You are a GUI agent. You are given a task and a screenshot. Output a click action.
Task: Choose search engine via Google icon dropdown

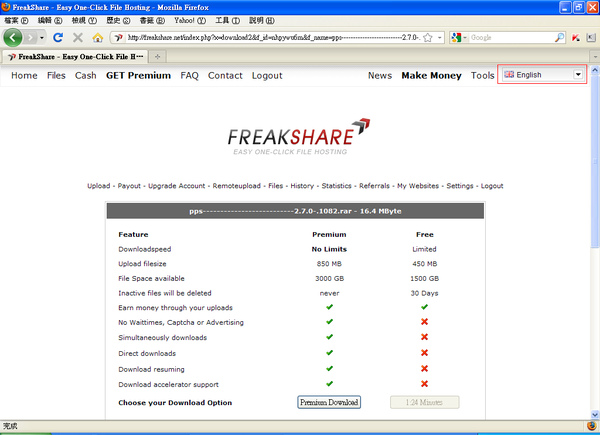[x=458, y=37]
